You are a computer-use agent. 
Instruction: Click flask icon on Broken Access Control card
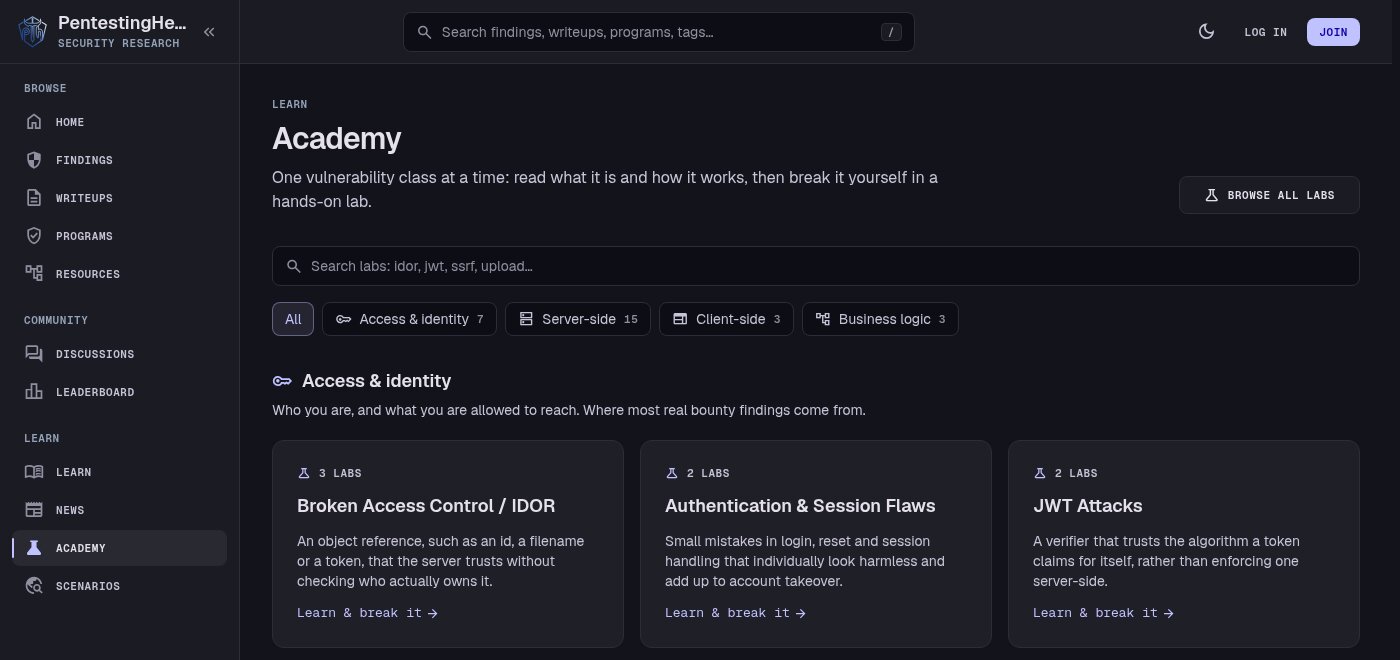[x=304, y=473]
